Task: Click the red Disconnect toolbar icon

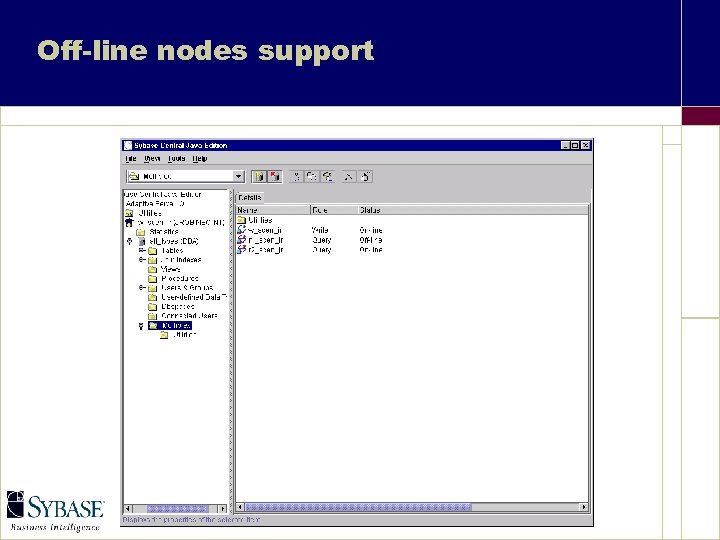Action: pyautogui.click(x=275, y=177)
